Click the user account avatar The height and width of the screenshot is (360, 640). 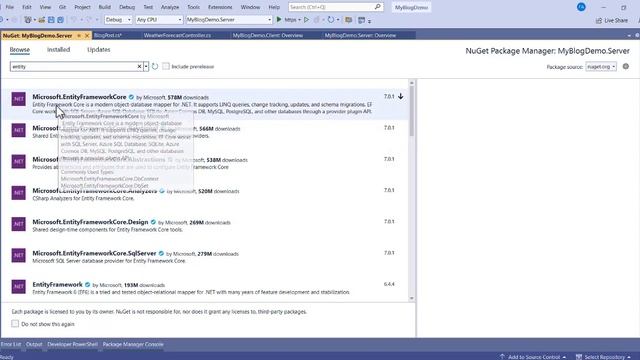pos(581,7)
